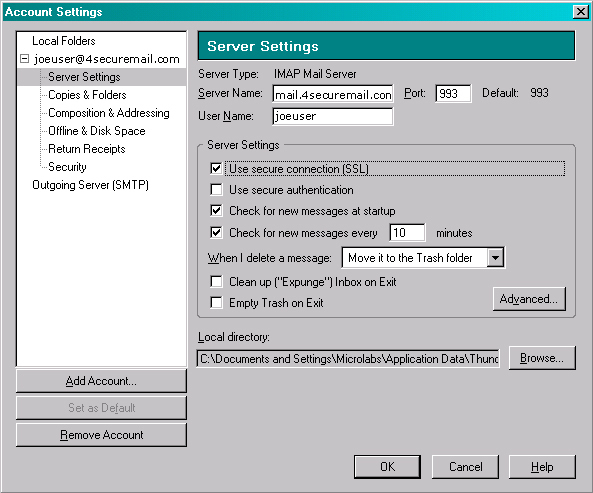Toggle Check for new messages every checkbox
The height and width of the screenshot is (493, 593).
click(216, 232)
